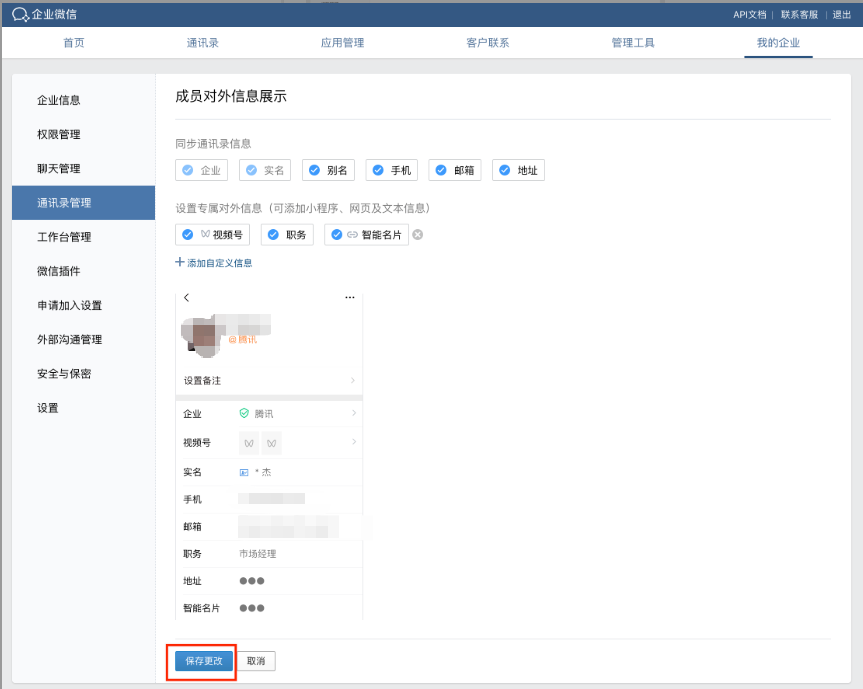This screenshot has height=689, width=863.
Task: Open the 通讯录 tab
Action: (203, 42)
